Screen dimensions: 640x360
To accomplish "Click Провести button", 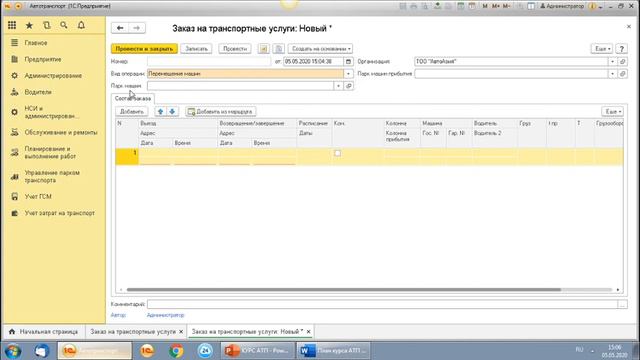I will click(235, 49).
